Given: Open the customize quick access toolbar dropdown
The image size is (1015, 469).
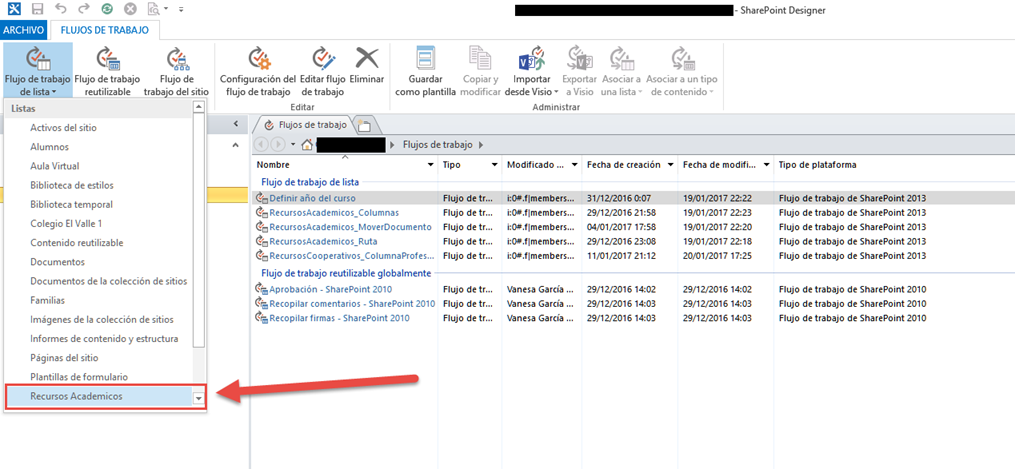Looking at the screenshot, I should pos(181,10).
